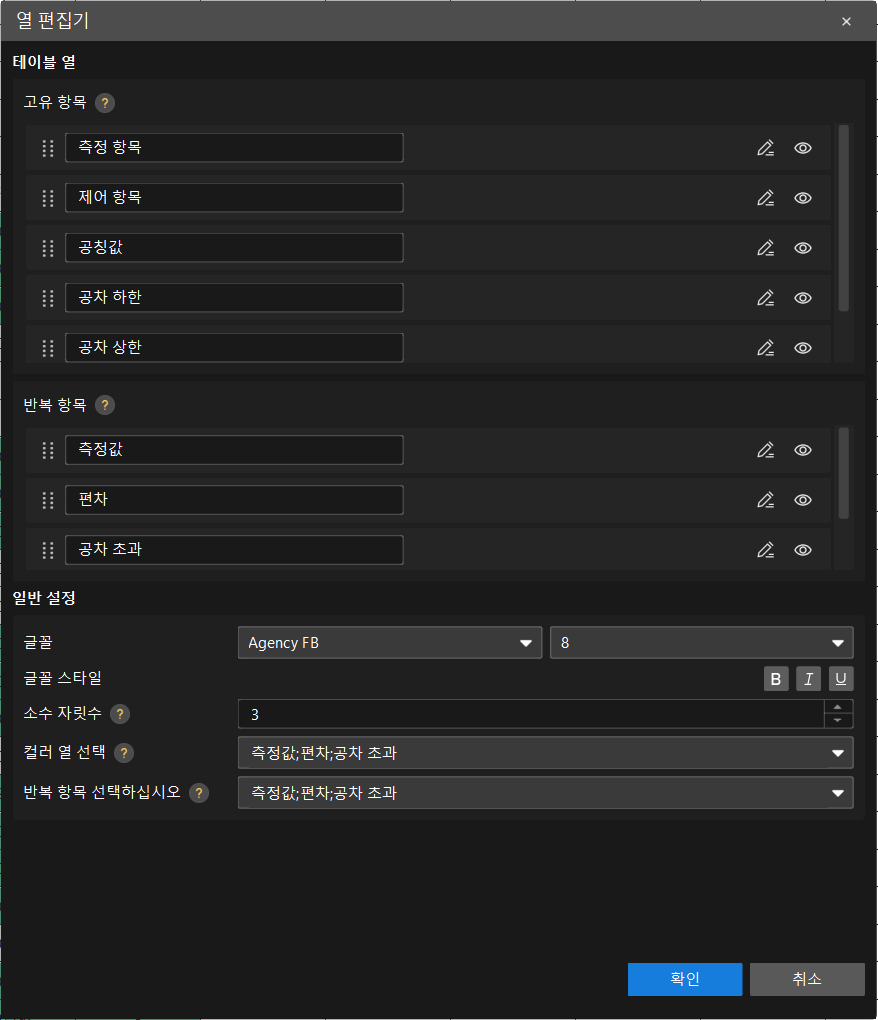878x1020 pixels.
Task: Close the 열 편집기 dialog
Action: [x=846, y=21]
